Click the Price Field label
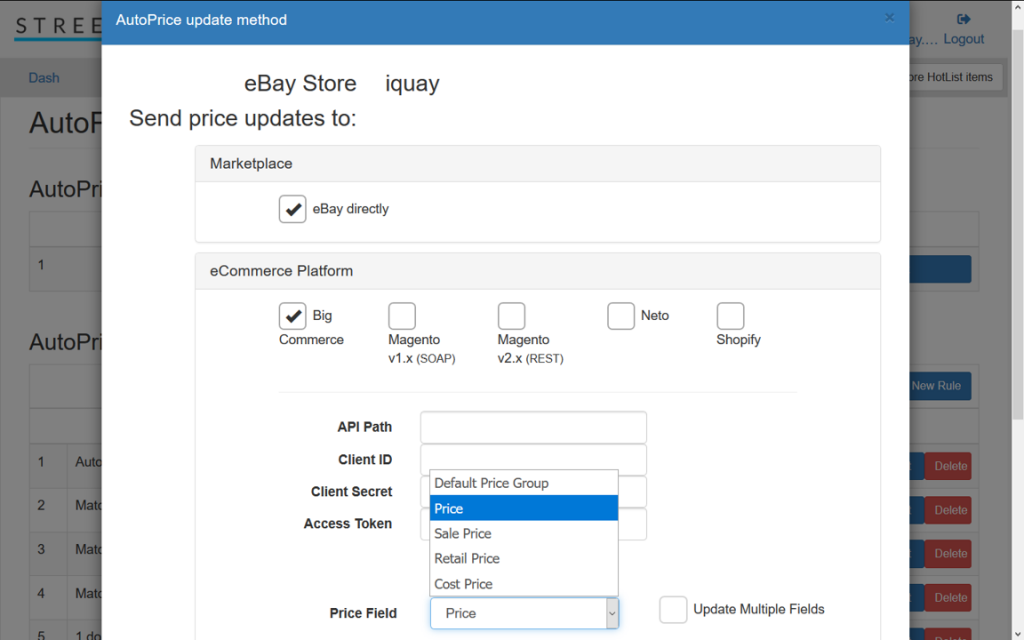 [x=363, y=613]
